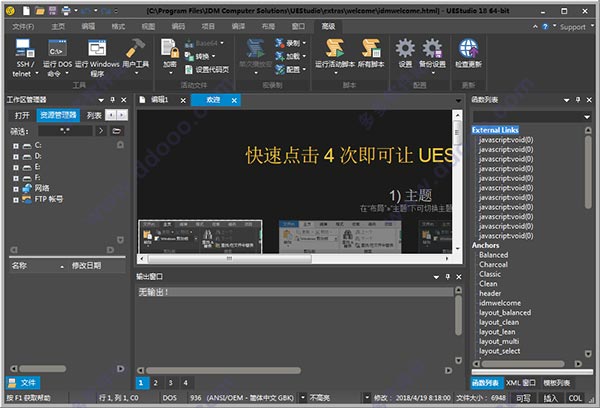600x408 pixels.
Task: Switch to the 格式 ribbon tab
Action: [118, 26]
